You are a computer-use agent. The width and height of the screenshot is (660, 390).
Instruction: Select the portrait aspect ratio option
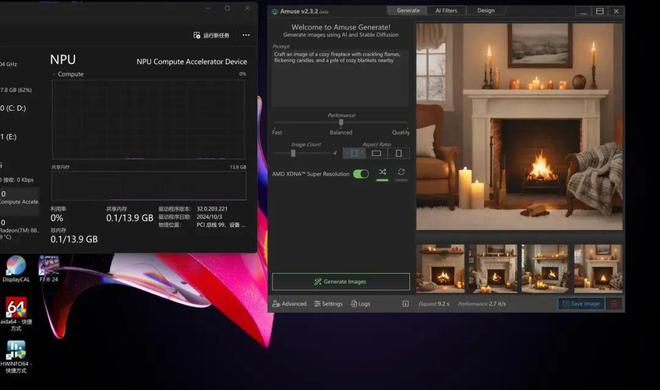pyautogui.click(x=399, y=153)
